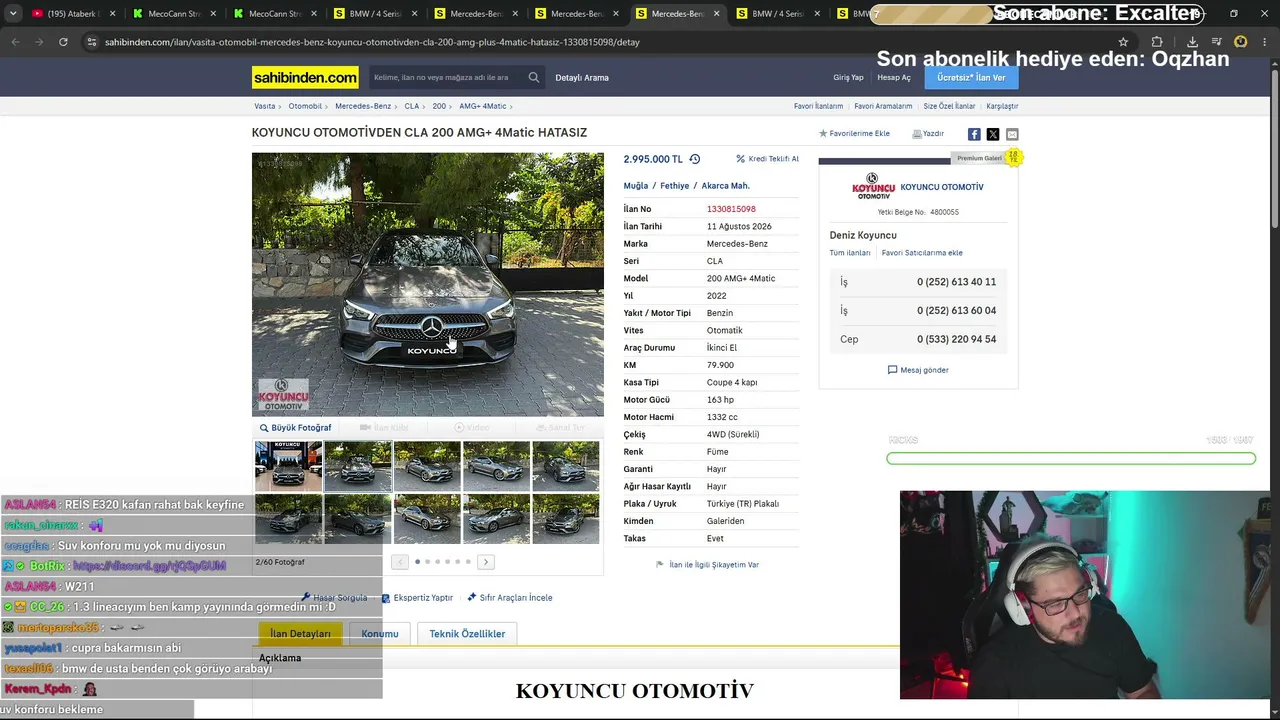Open the browser downloads icon
The height and width of the screenshot is (720, 1280).
point(1192,42)
